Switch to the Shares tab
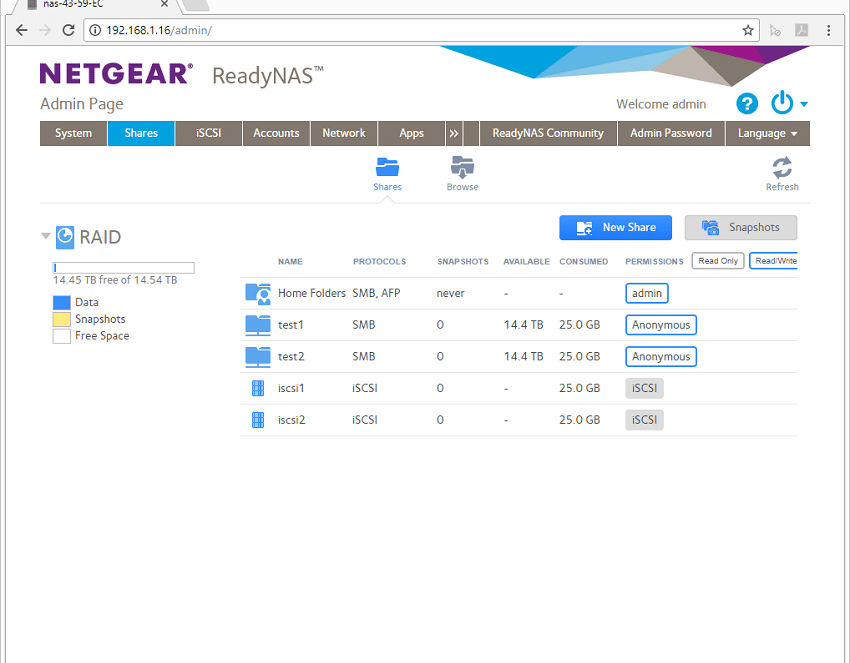This screenshot has width=850, height=663. coord(141,133)
